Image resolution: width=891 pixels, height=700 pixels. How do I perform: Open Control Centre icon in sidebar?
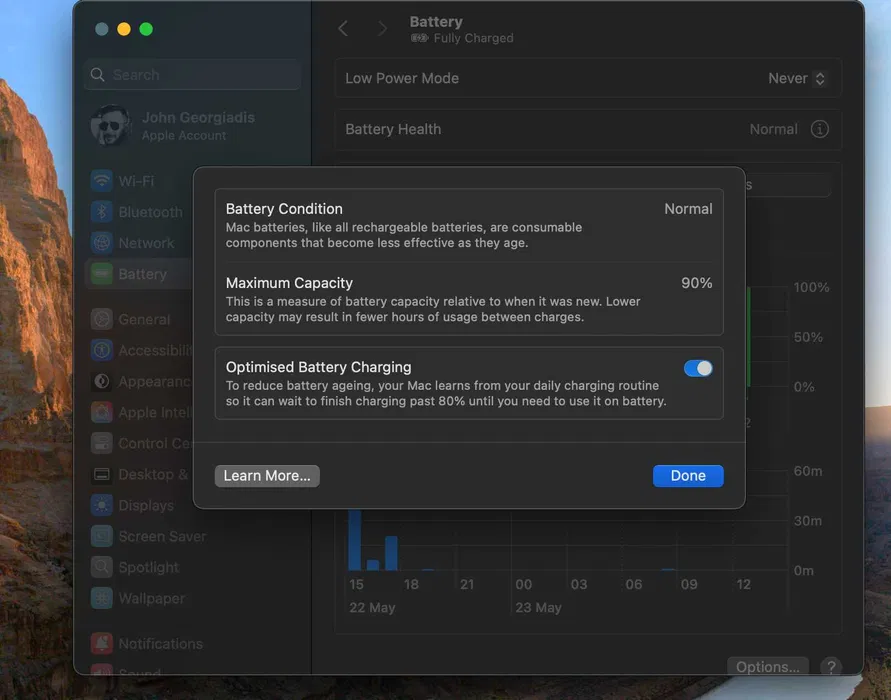point(102,443)
